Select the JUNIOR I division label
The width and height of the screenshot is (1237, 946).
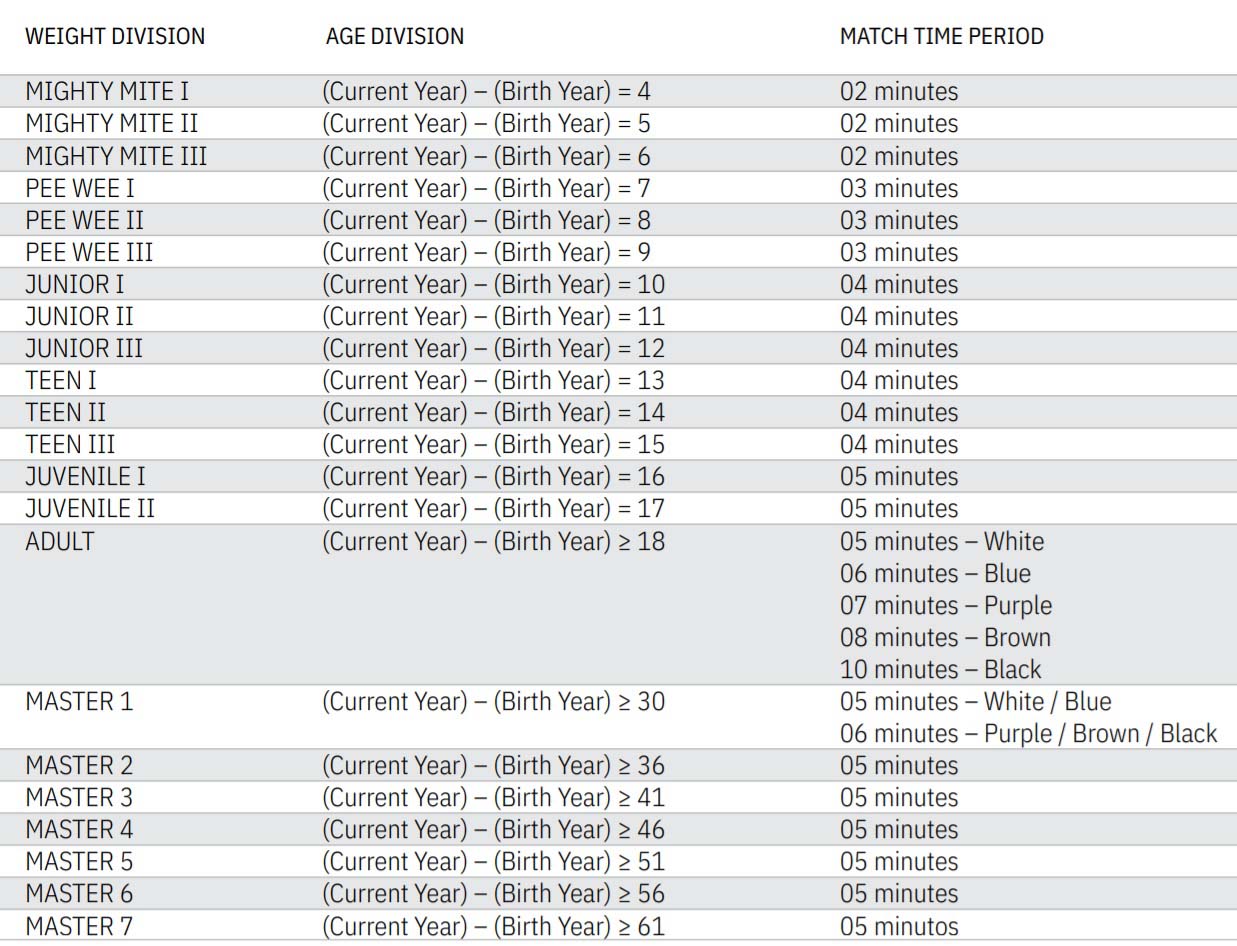tap(75, 284)
